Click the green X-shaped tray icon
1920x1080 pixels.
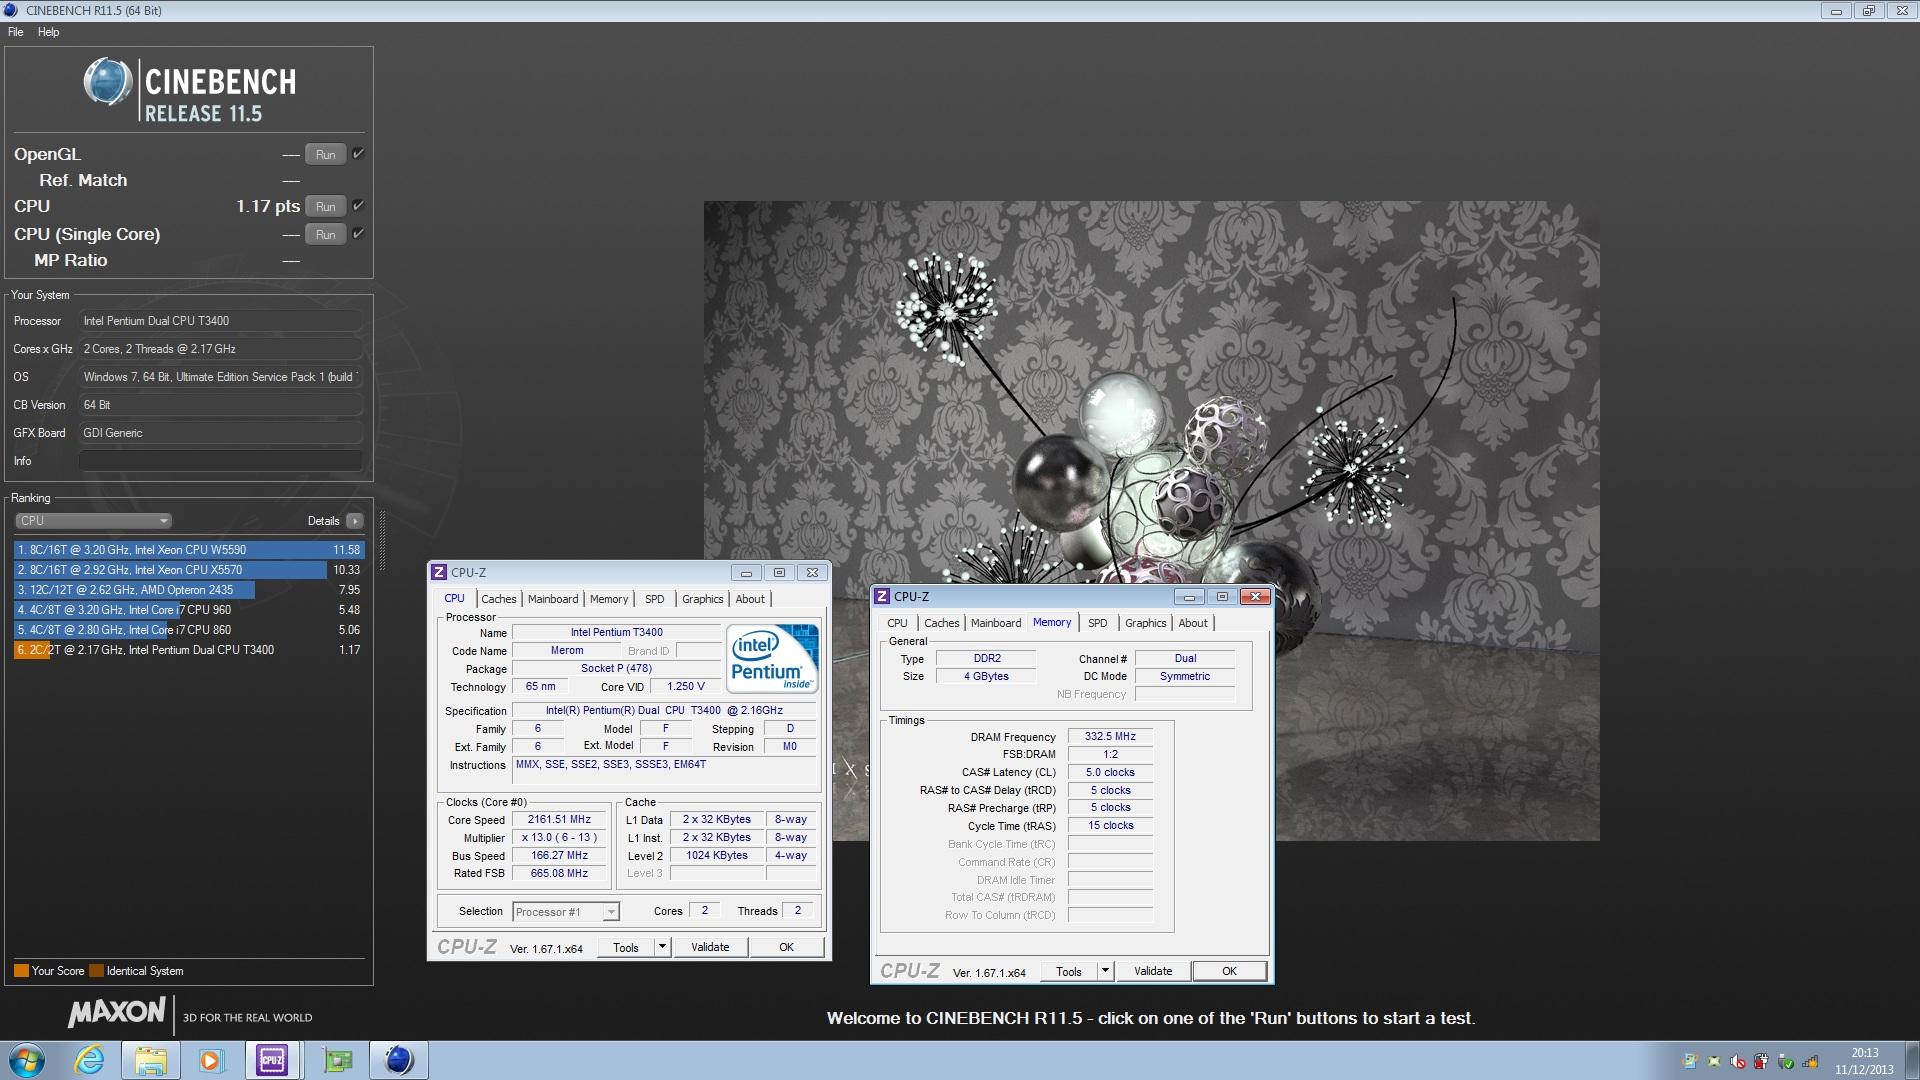[x=1714, y=1062]
